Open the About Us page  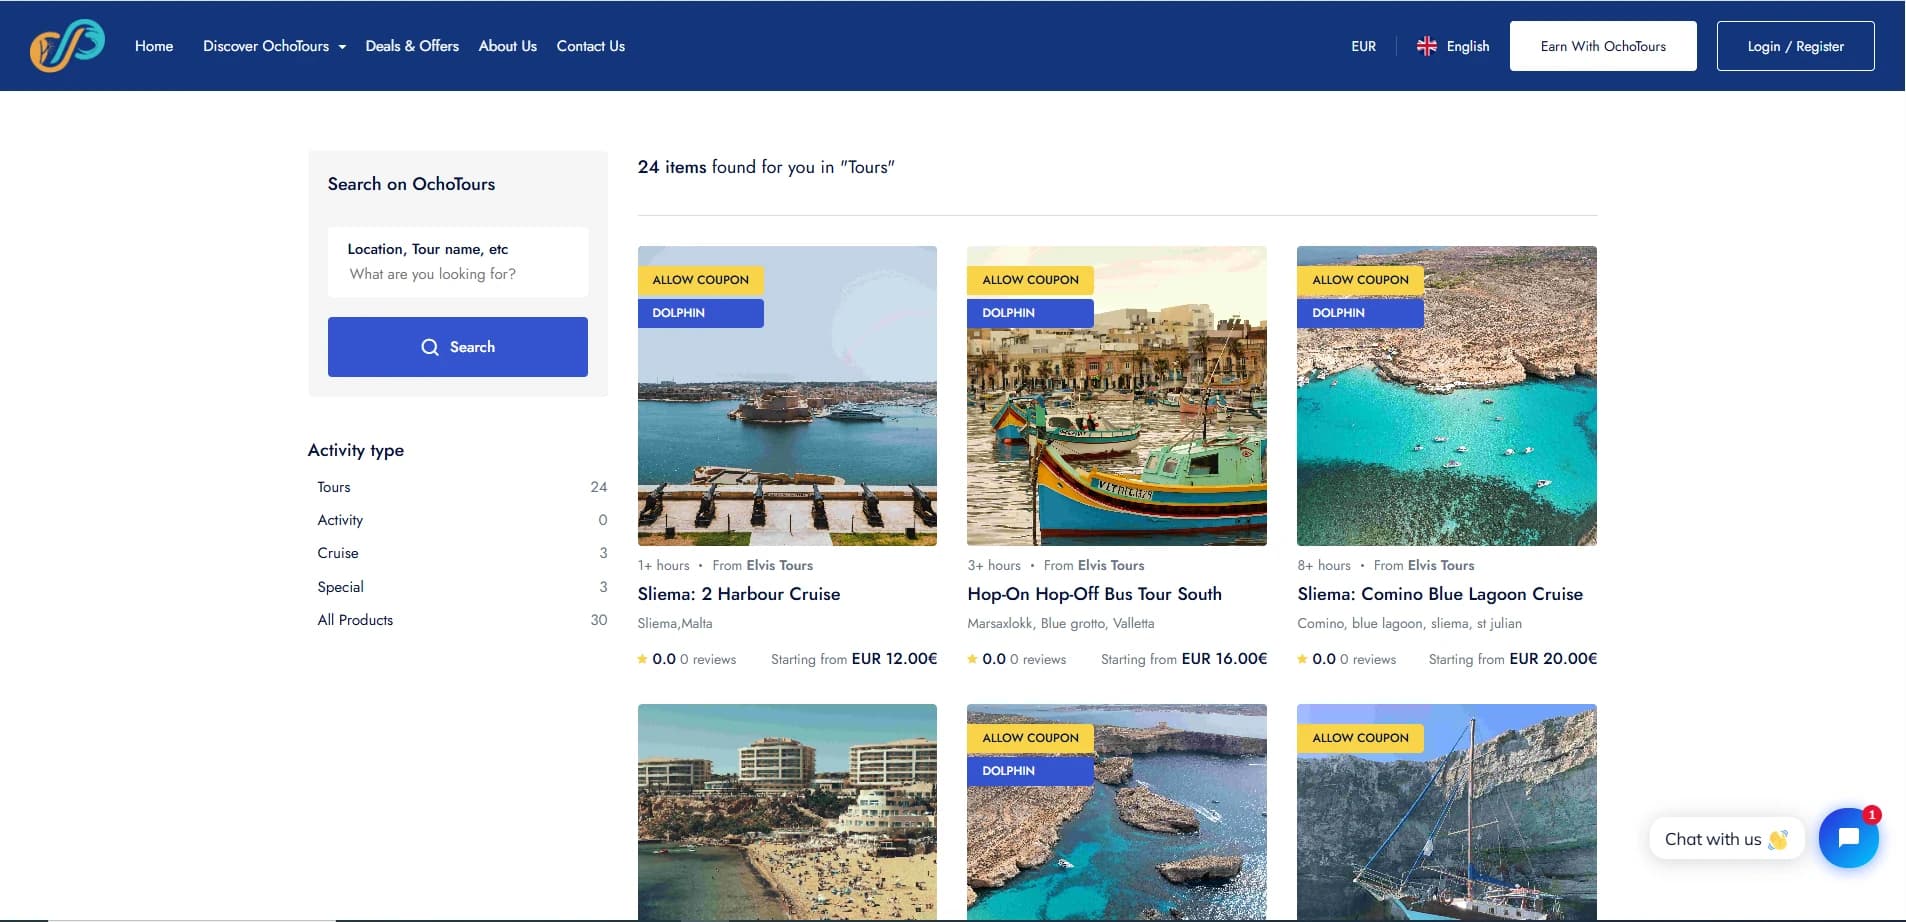point(507,46)
